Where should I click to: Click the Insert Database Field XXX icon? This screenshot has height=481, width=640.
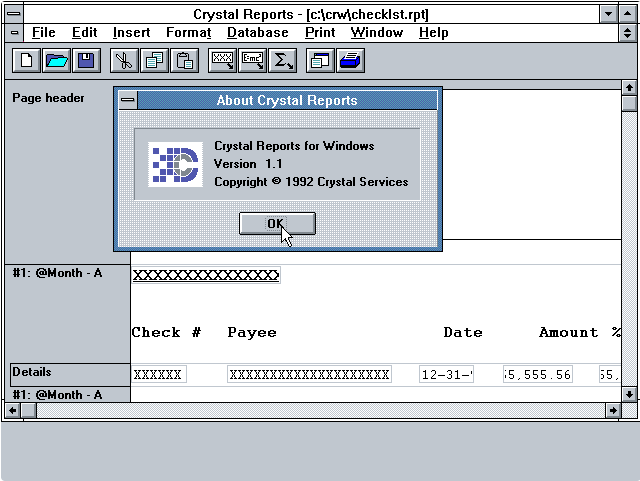coord(222,61)
